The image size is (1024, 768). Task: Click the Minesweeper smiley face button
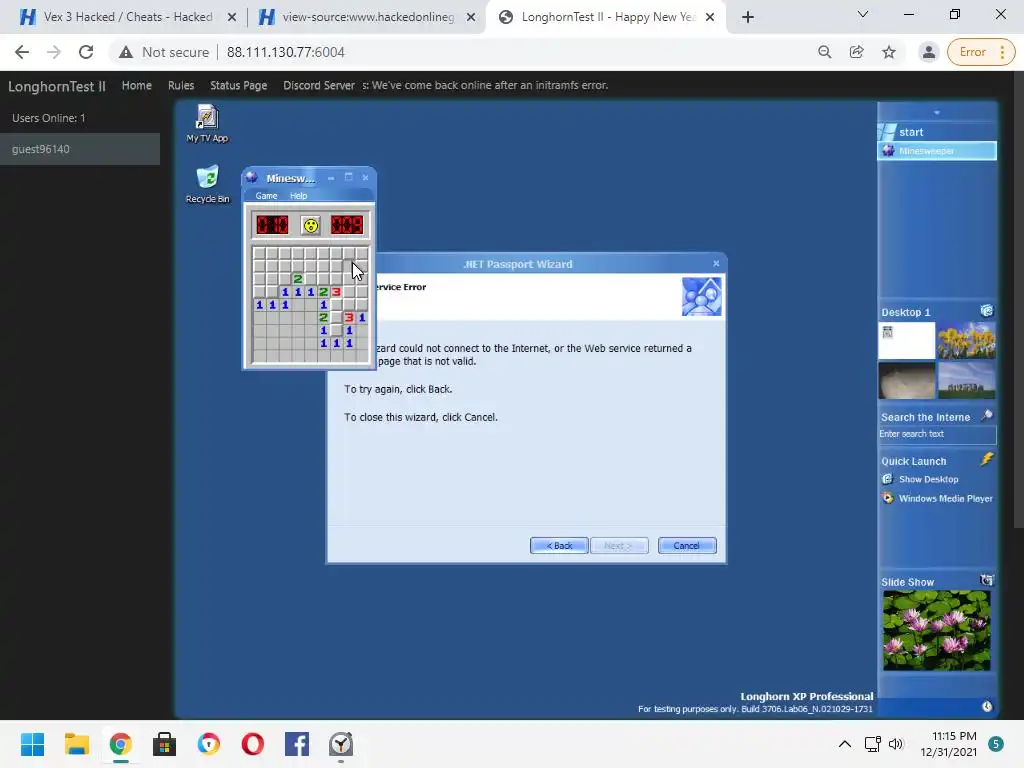coord(311,225)
